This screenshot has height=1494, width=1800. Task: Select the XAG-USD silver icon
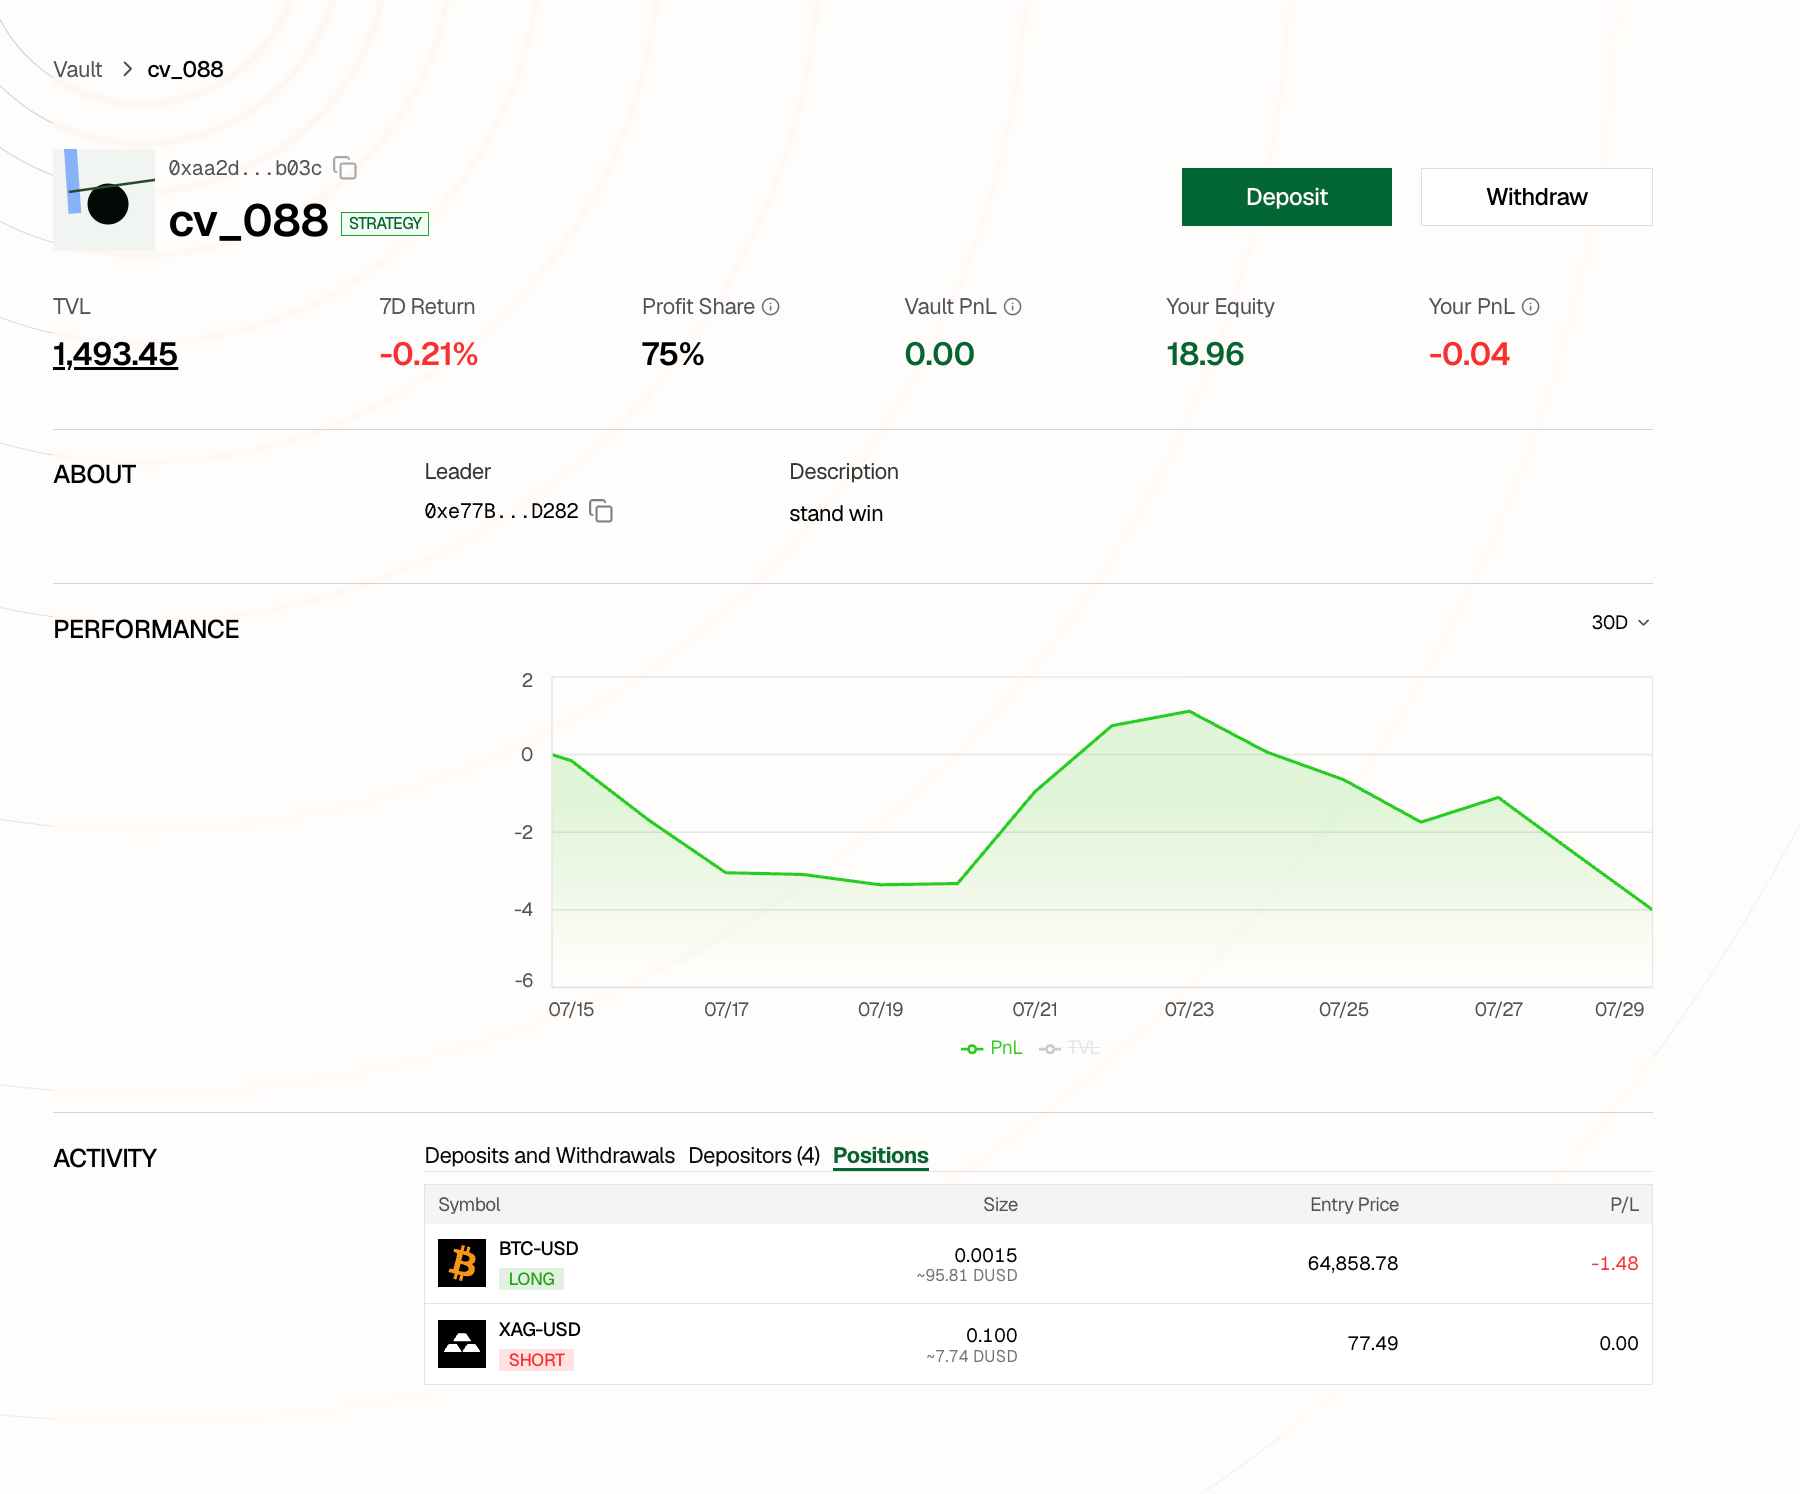coord(462,1344)
